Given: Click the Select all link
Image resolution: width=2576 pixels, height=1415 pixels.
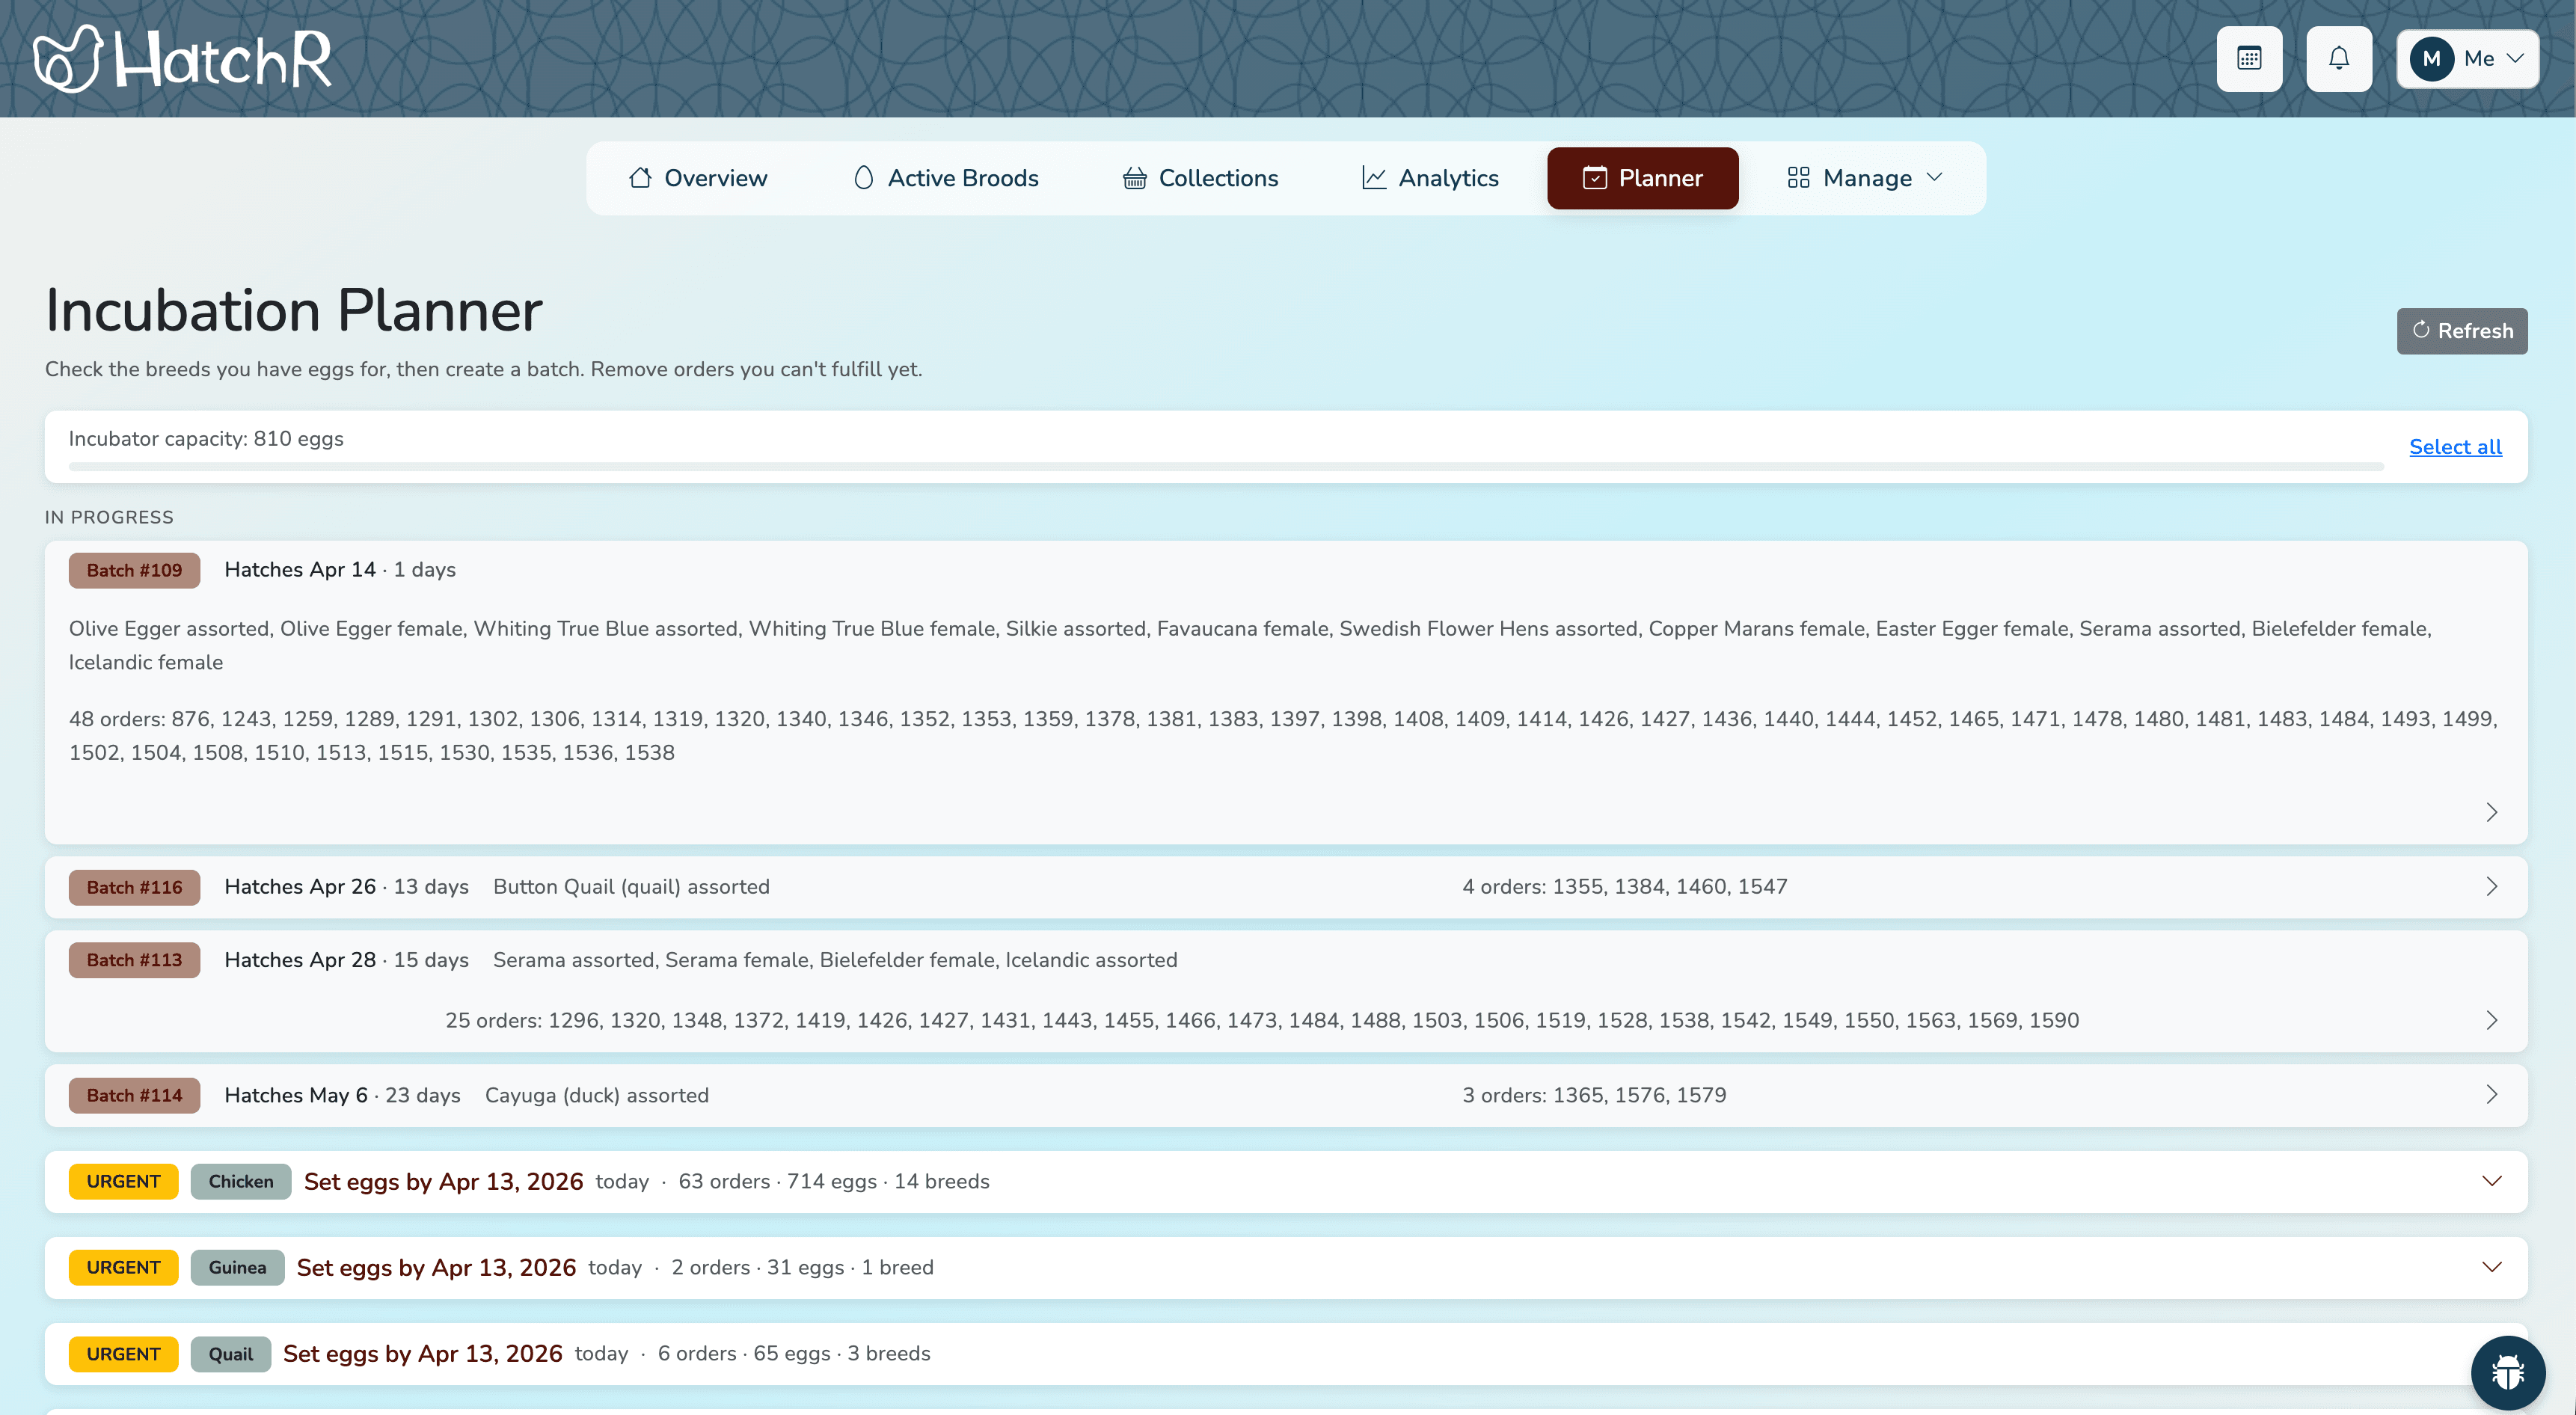Looking at the screenshot, I should pyautogui.click(x=2454, y=447).
